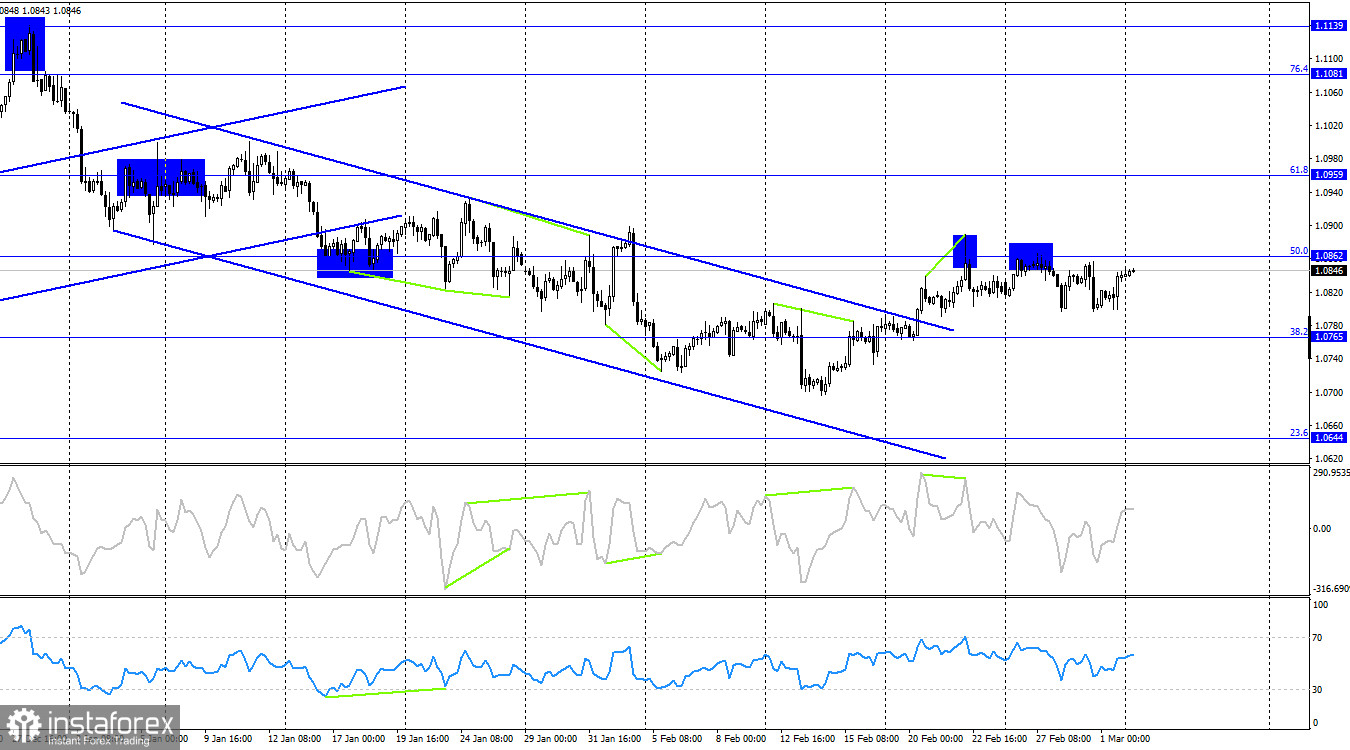
Task: Select the 76.4 Fibonacci level label
Action: (1298, 69)
